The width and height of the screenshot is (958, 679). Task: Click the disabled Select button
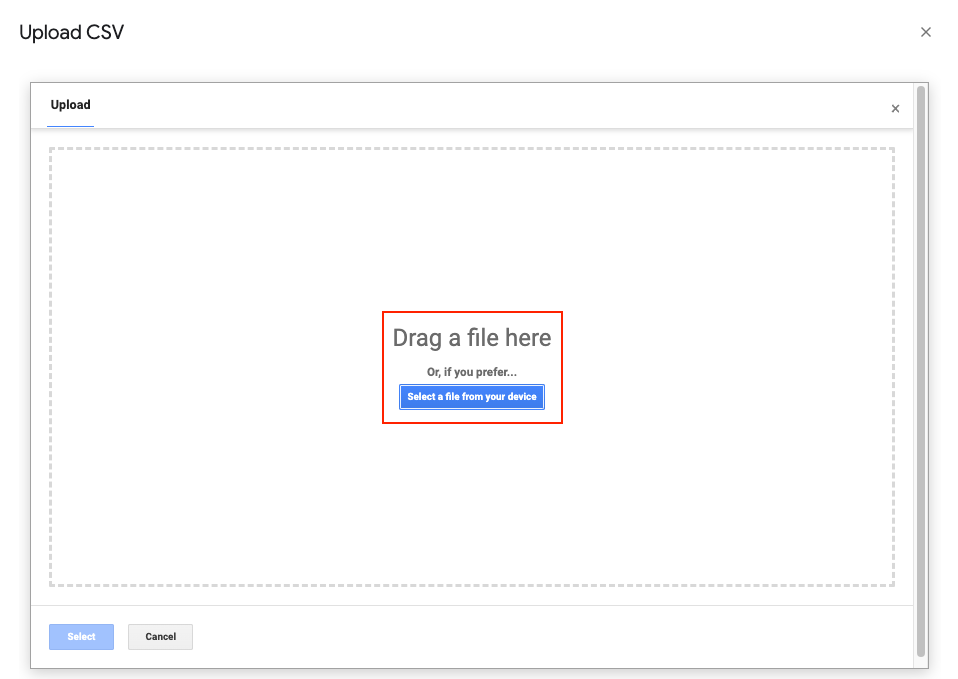(x=81, y=637)
